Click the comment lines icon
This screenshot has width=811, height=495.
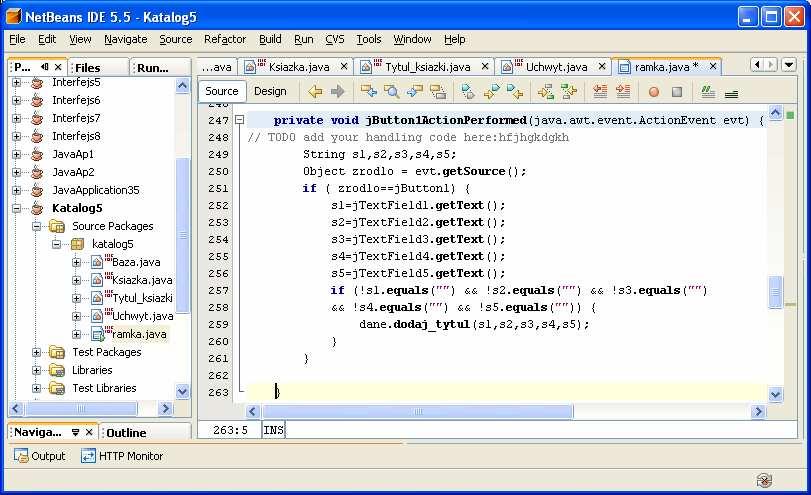[x=708, y=92]
